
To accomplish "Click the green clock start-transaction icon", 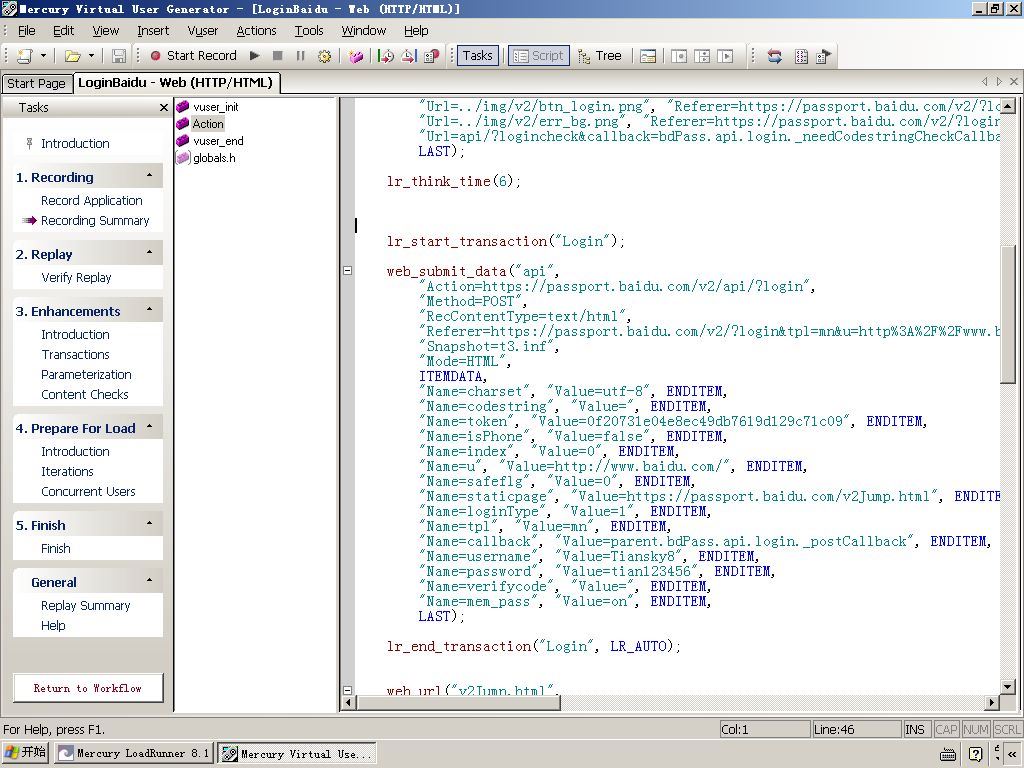I will pos(386,56).
